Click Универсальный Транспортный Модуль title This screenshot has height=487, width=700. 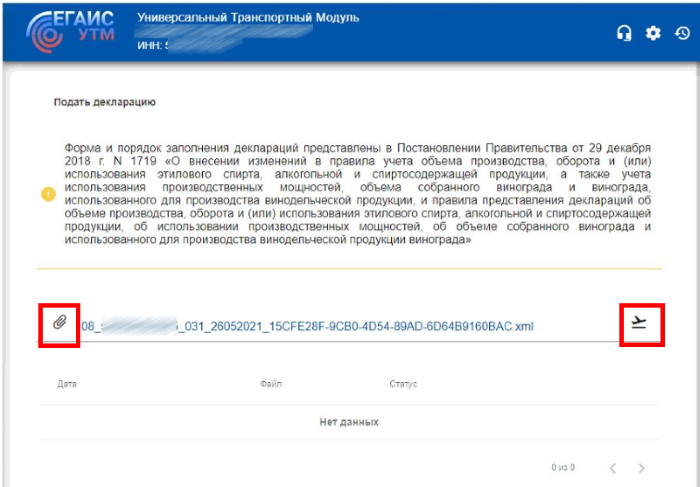[248, 18]
